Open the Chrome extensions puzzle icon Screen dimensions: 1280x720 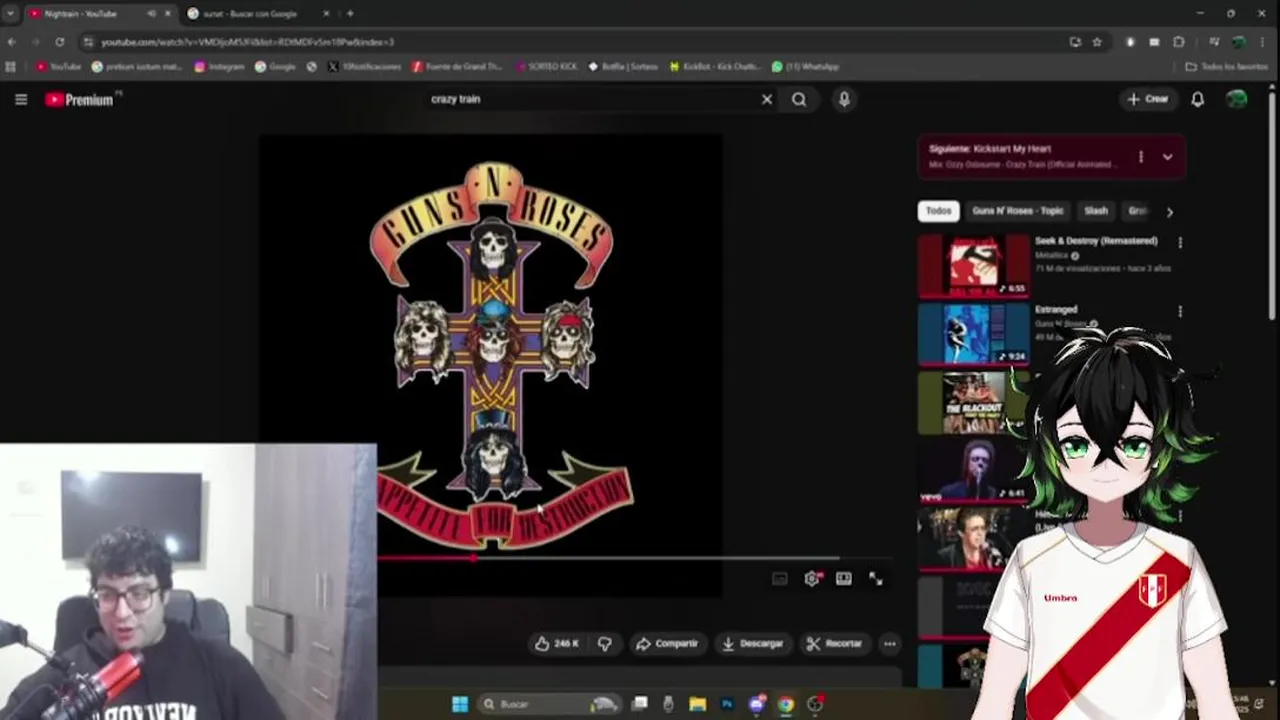1178,42
